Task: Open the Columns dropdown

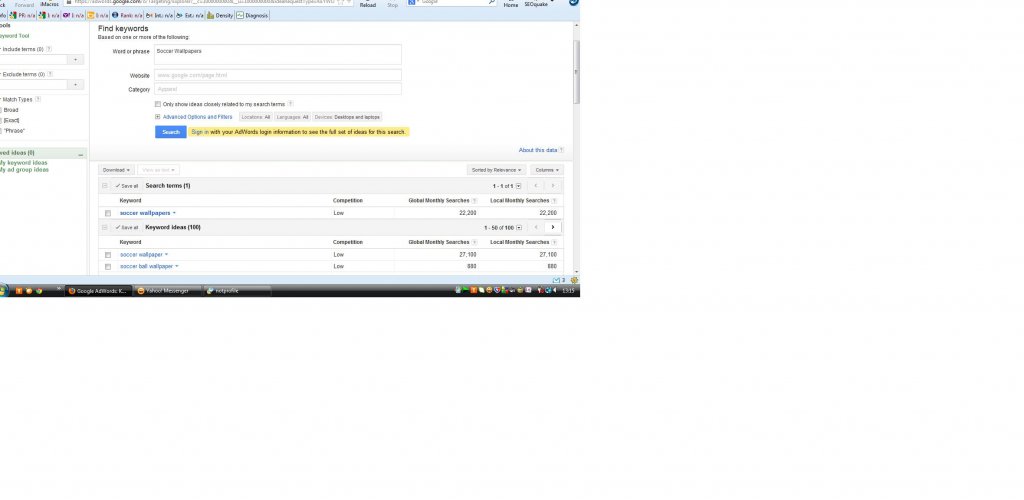Action: tap(547, 170)
